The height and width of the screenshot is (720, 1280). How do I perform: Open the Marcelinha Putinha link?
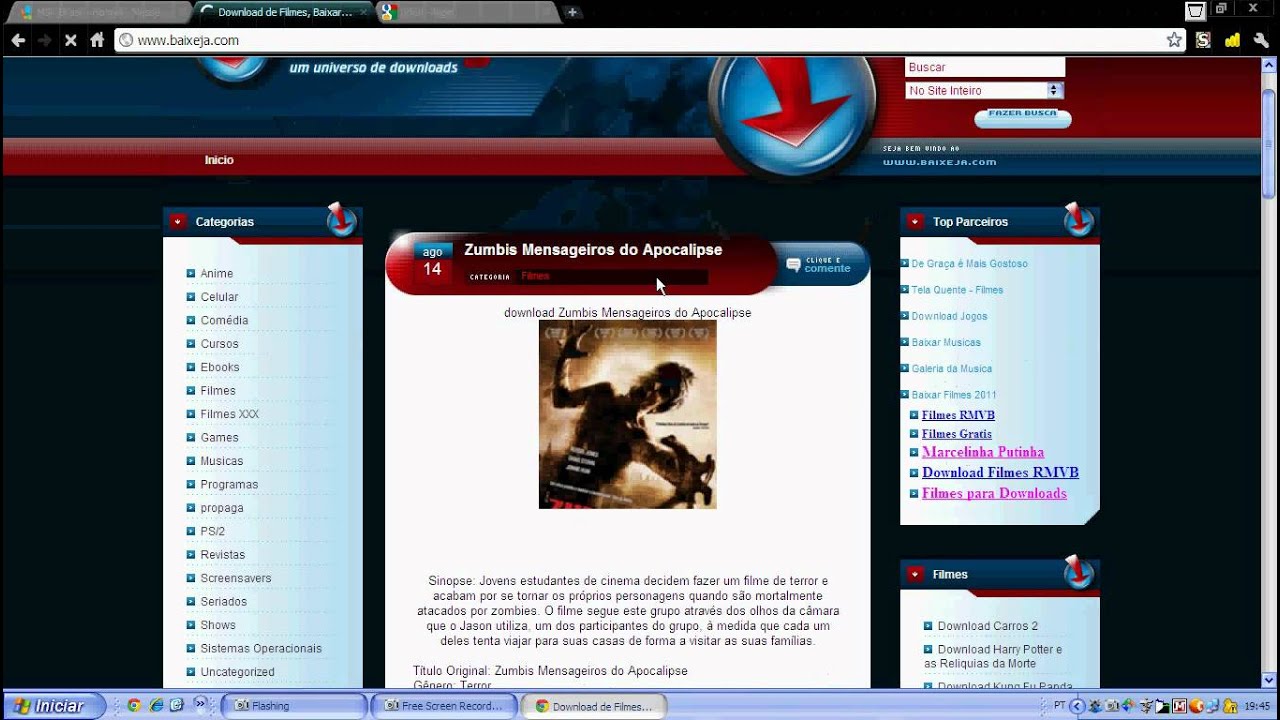[x=983, y=452]
